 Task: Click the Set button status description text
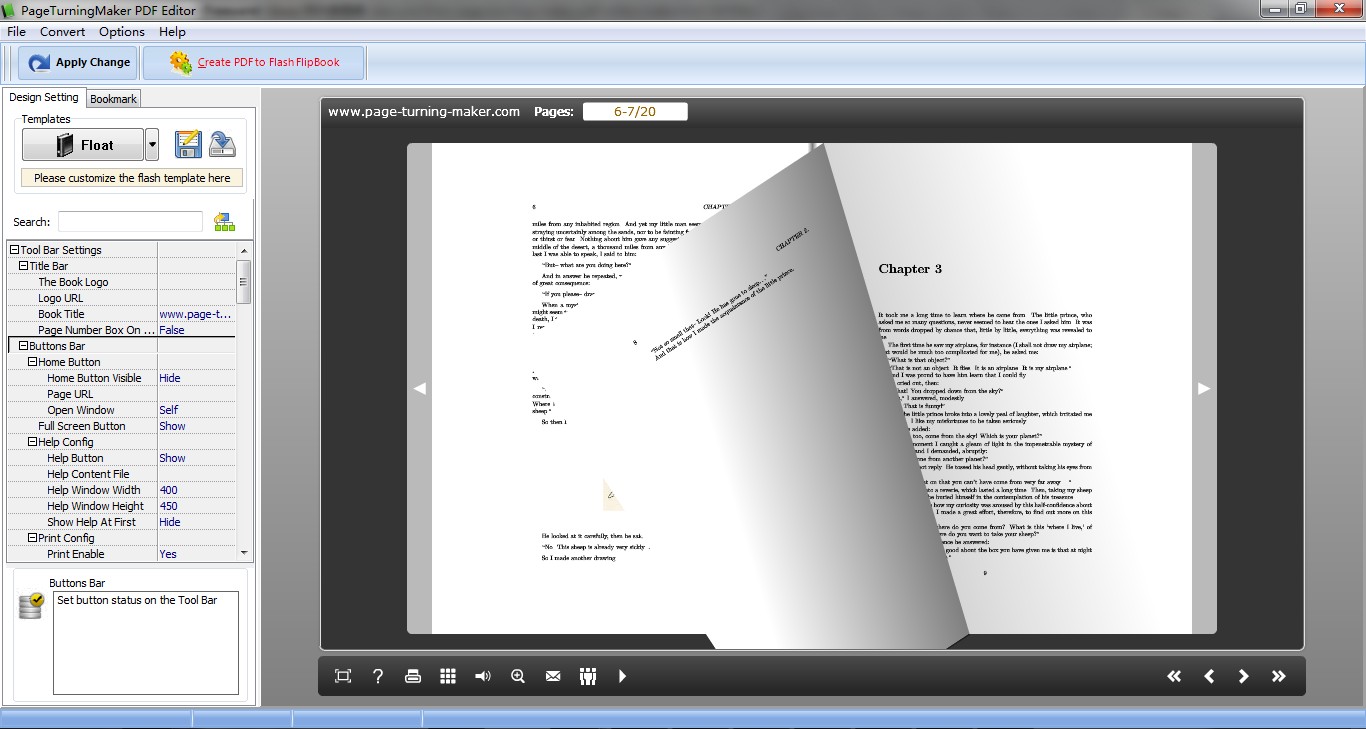coord(137,600)
